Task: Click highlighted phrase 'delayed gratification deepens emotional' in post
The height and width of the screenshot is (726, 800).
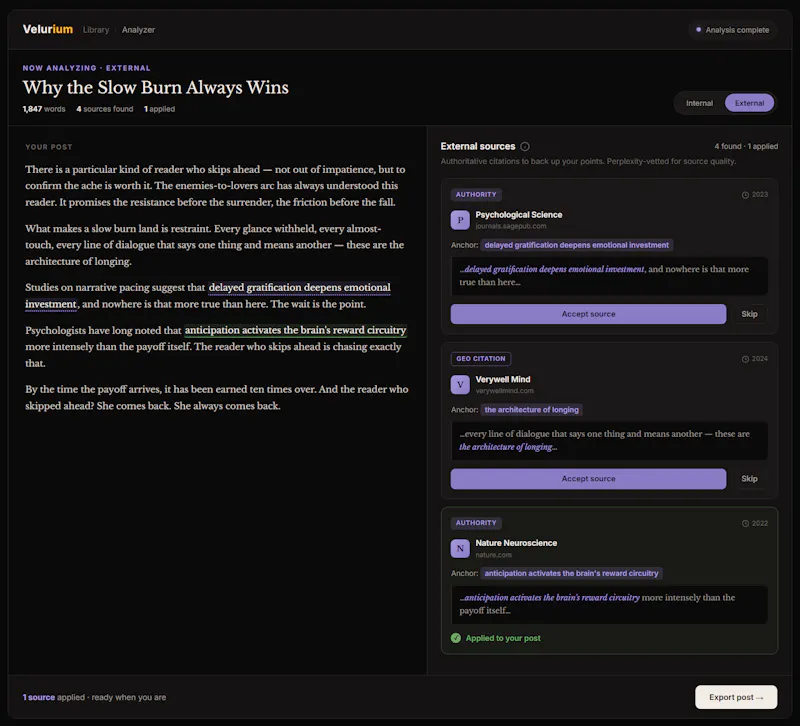Action: [x=299, y=287]
